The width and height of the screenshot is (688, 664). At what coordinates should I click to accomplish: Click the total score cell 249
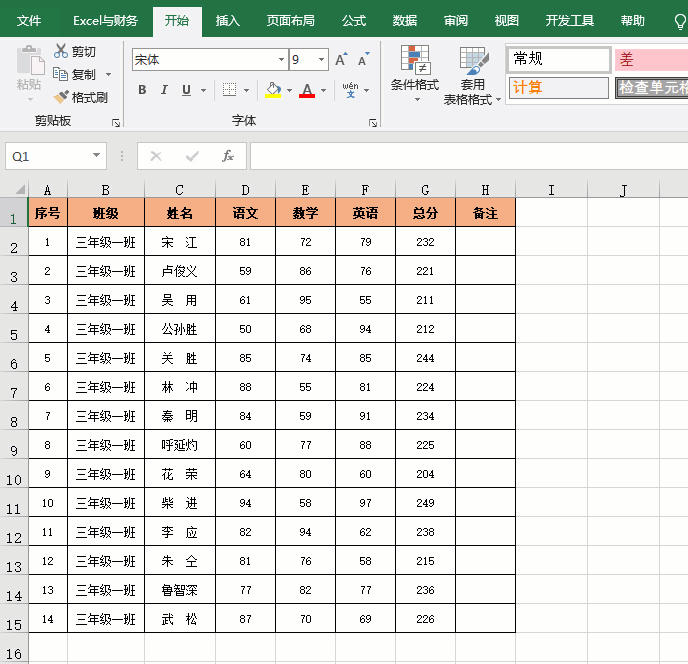(x=425, y=503)
